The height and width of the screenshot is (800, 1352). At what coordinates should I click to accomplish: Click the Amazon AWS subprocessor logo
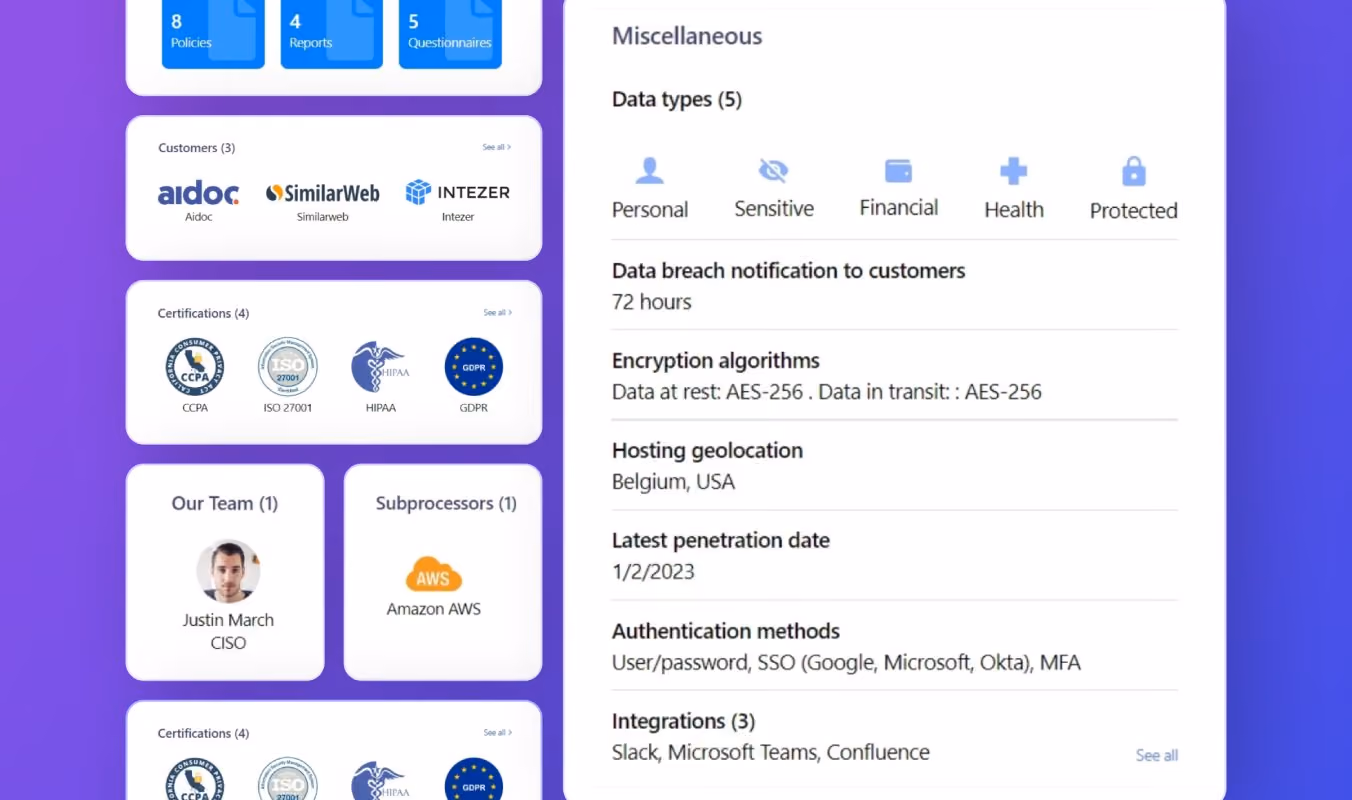click(x=434, y=575)
